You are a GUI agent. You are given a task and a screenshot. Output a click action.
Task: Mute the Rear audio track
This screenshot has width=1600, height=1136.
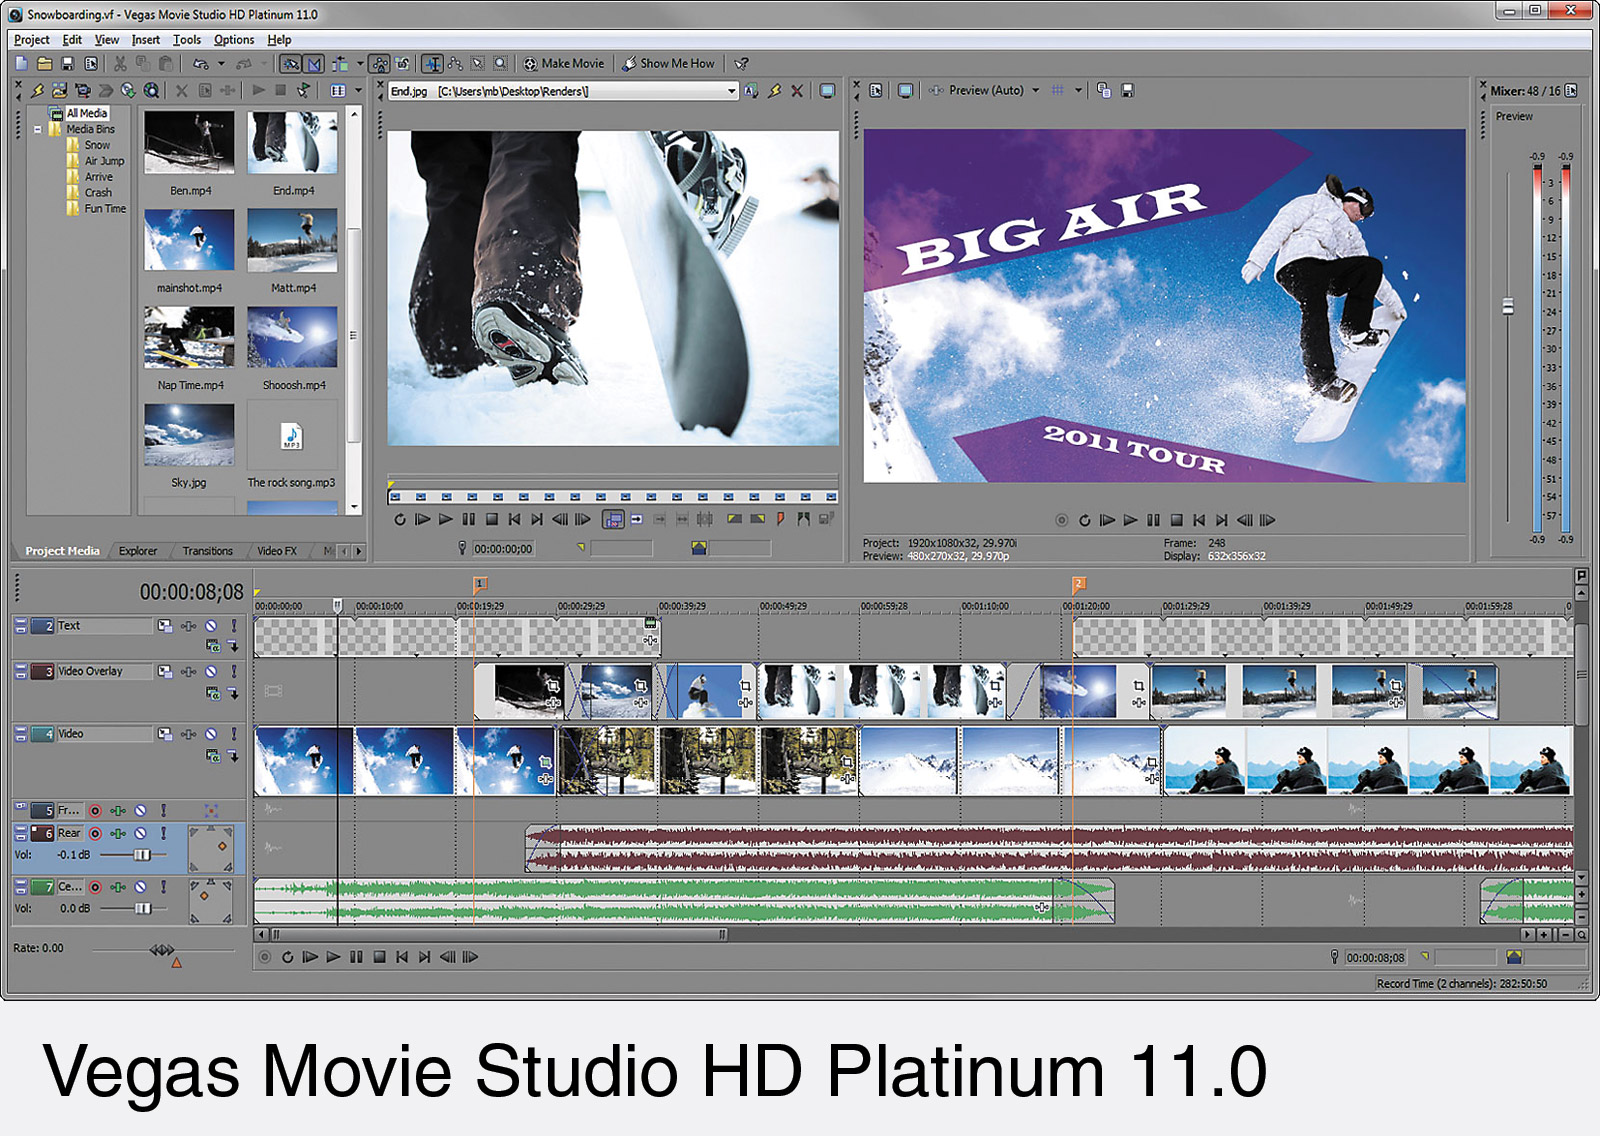point(141,833)
